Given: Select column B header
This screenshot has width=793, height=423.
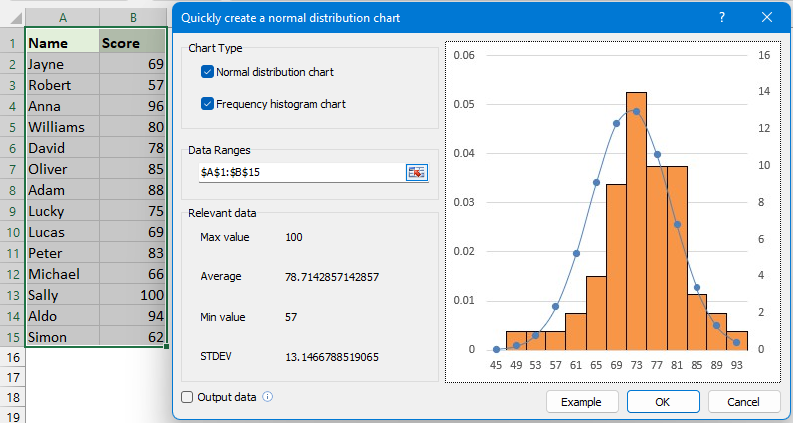Looking at the screenshot, I should pos(133,17).
